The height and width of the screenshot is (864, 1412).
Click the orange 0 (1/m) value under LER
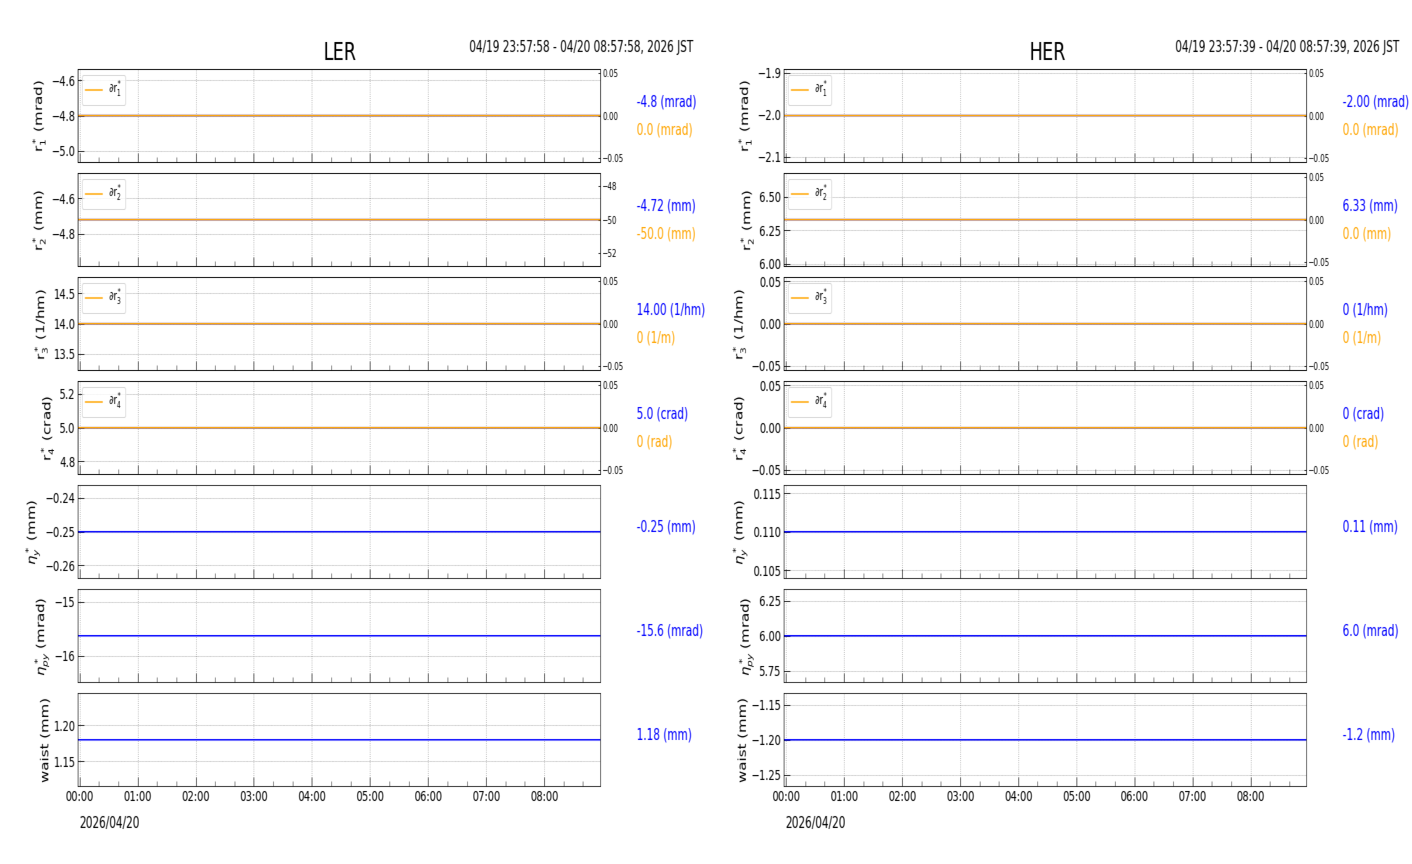(x=655, y=338)
